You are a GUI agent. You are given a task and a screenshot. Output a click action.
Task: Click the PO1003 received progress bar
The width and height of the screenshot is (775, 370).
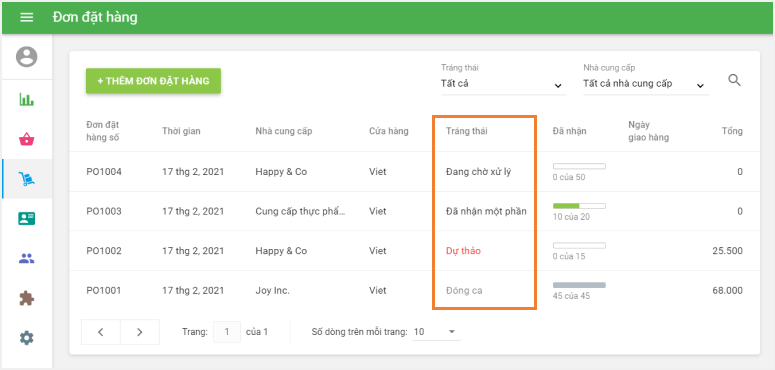(x=579, y=206)
